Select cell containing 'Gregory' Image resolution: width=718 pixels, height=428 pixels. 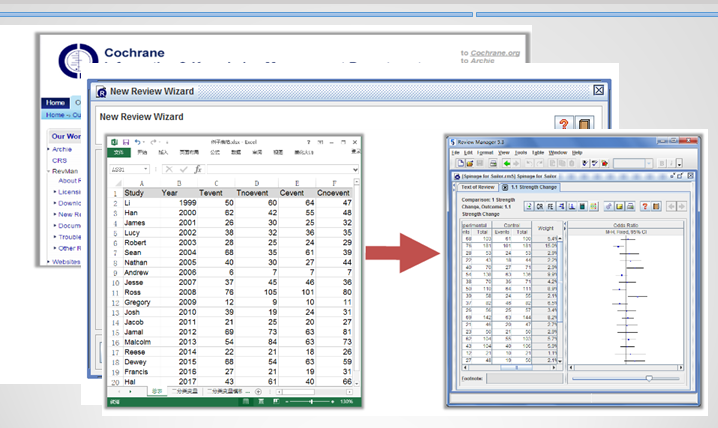click(x=140, y=303)
